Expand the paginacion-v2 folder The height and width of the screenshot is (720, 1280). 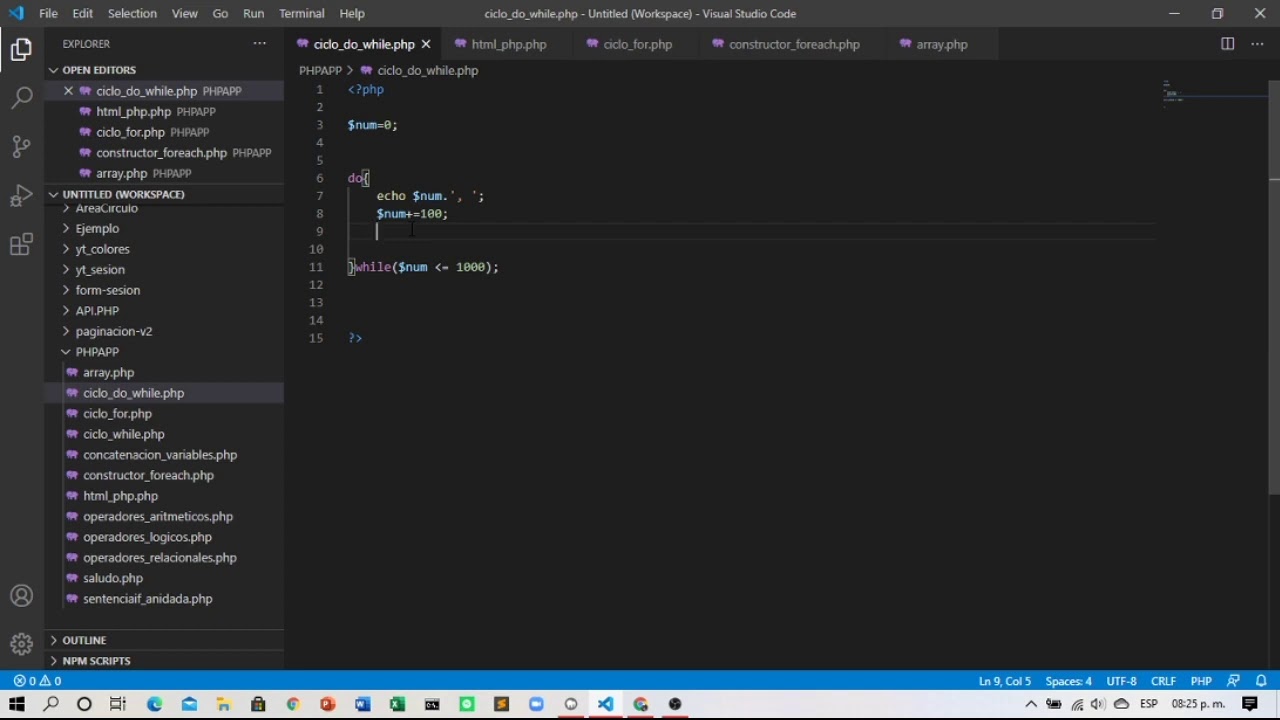coord(113,331)
